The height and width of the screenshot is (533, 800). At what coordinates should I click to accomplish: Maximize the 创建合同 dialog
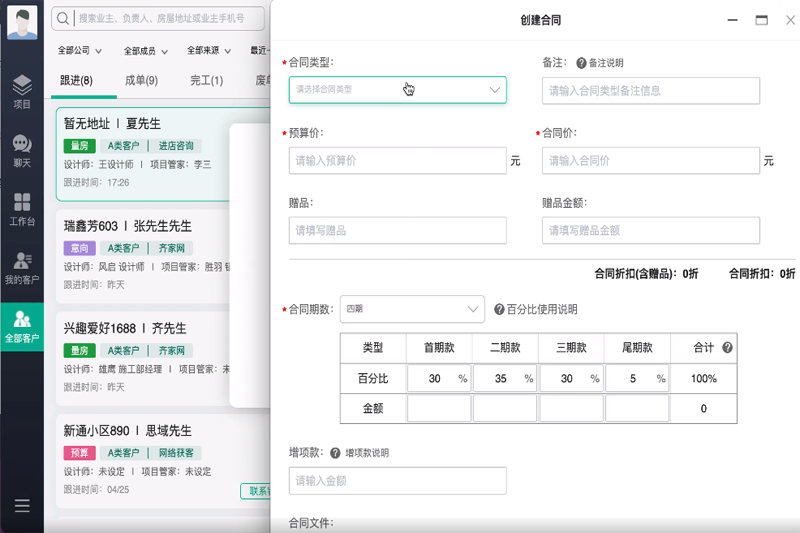[762, 20]
